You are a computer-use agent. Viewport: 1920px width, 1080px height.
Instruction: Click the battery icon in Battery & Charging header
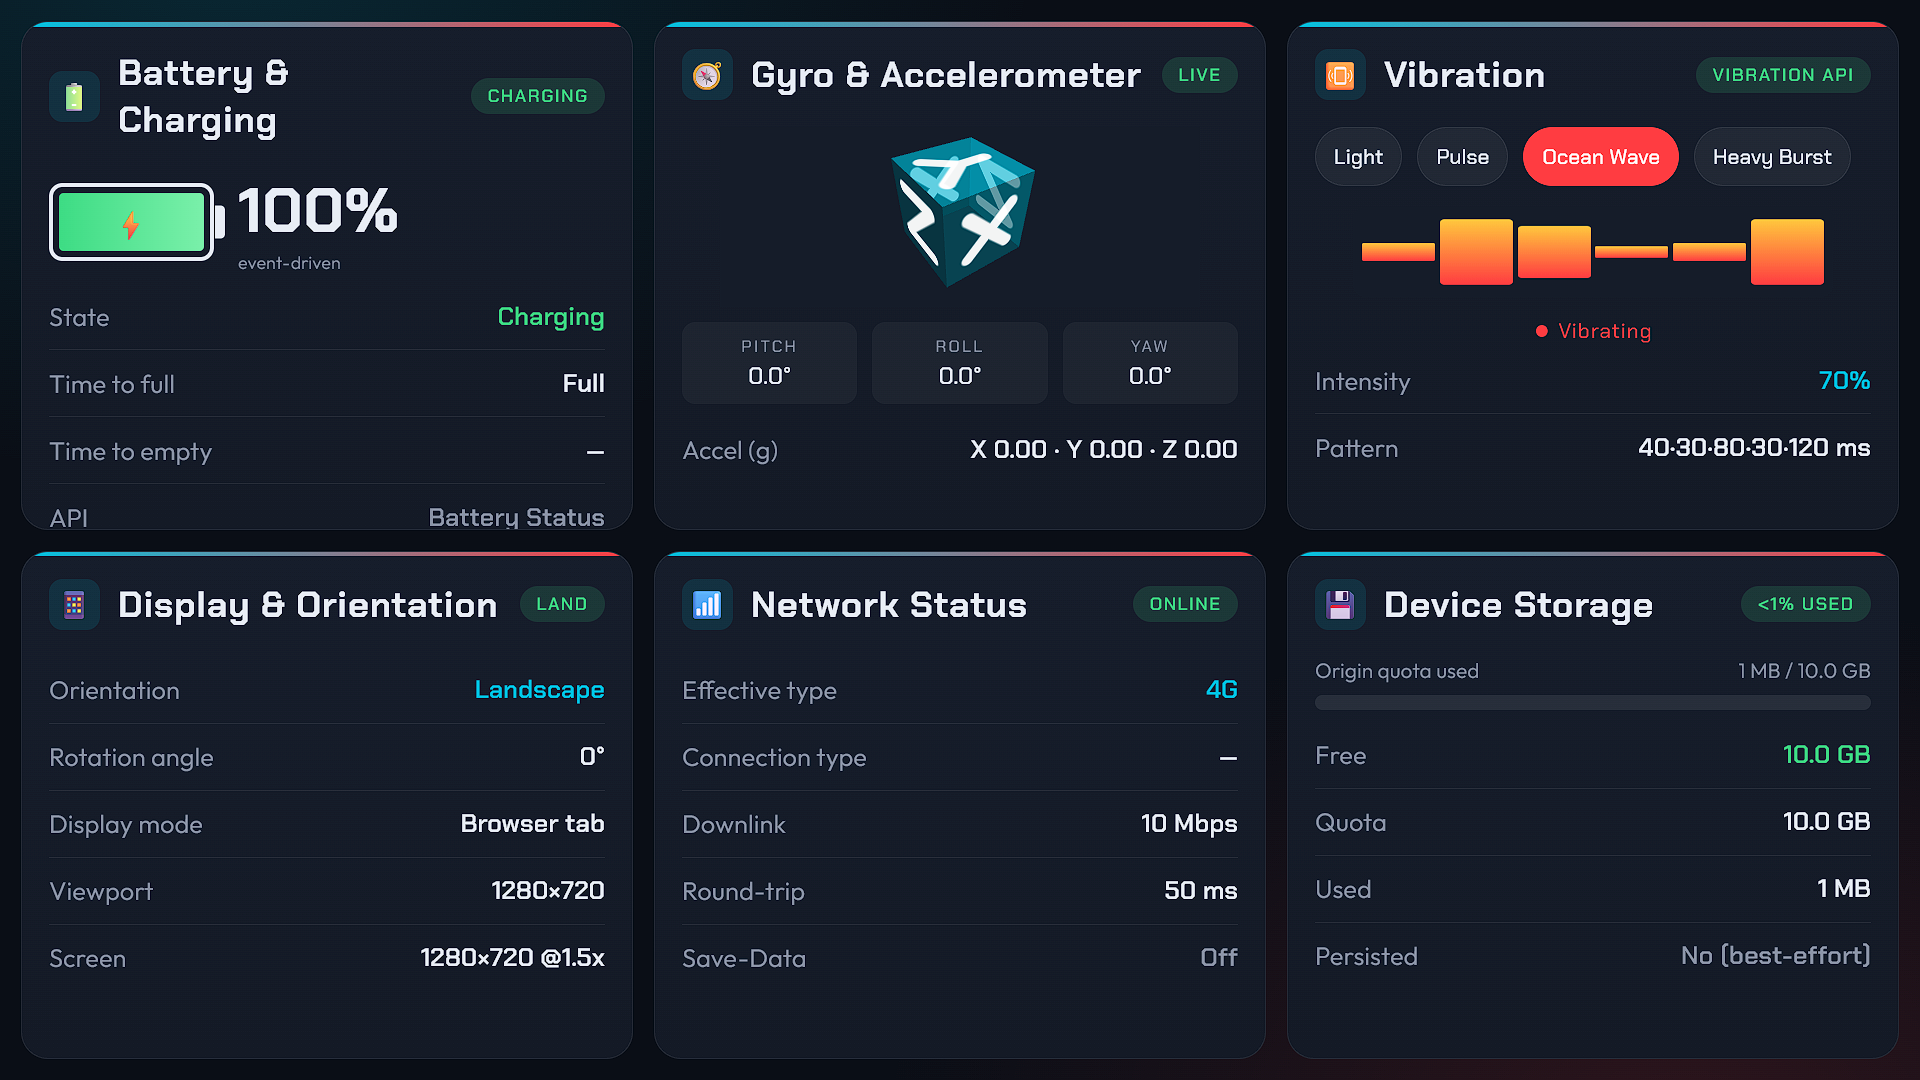coord(74,97)
